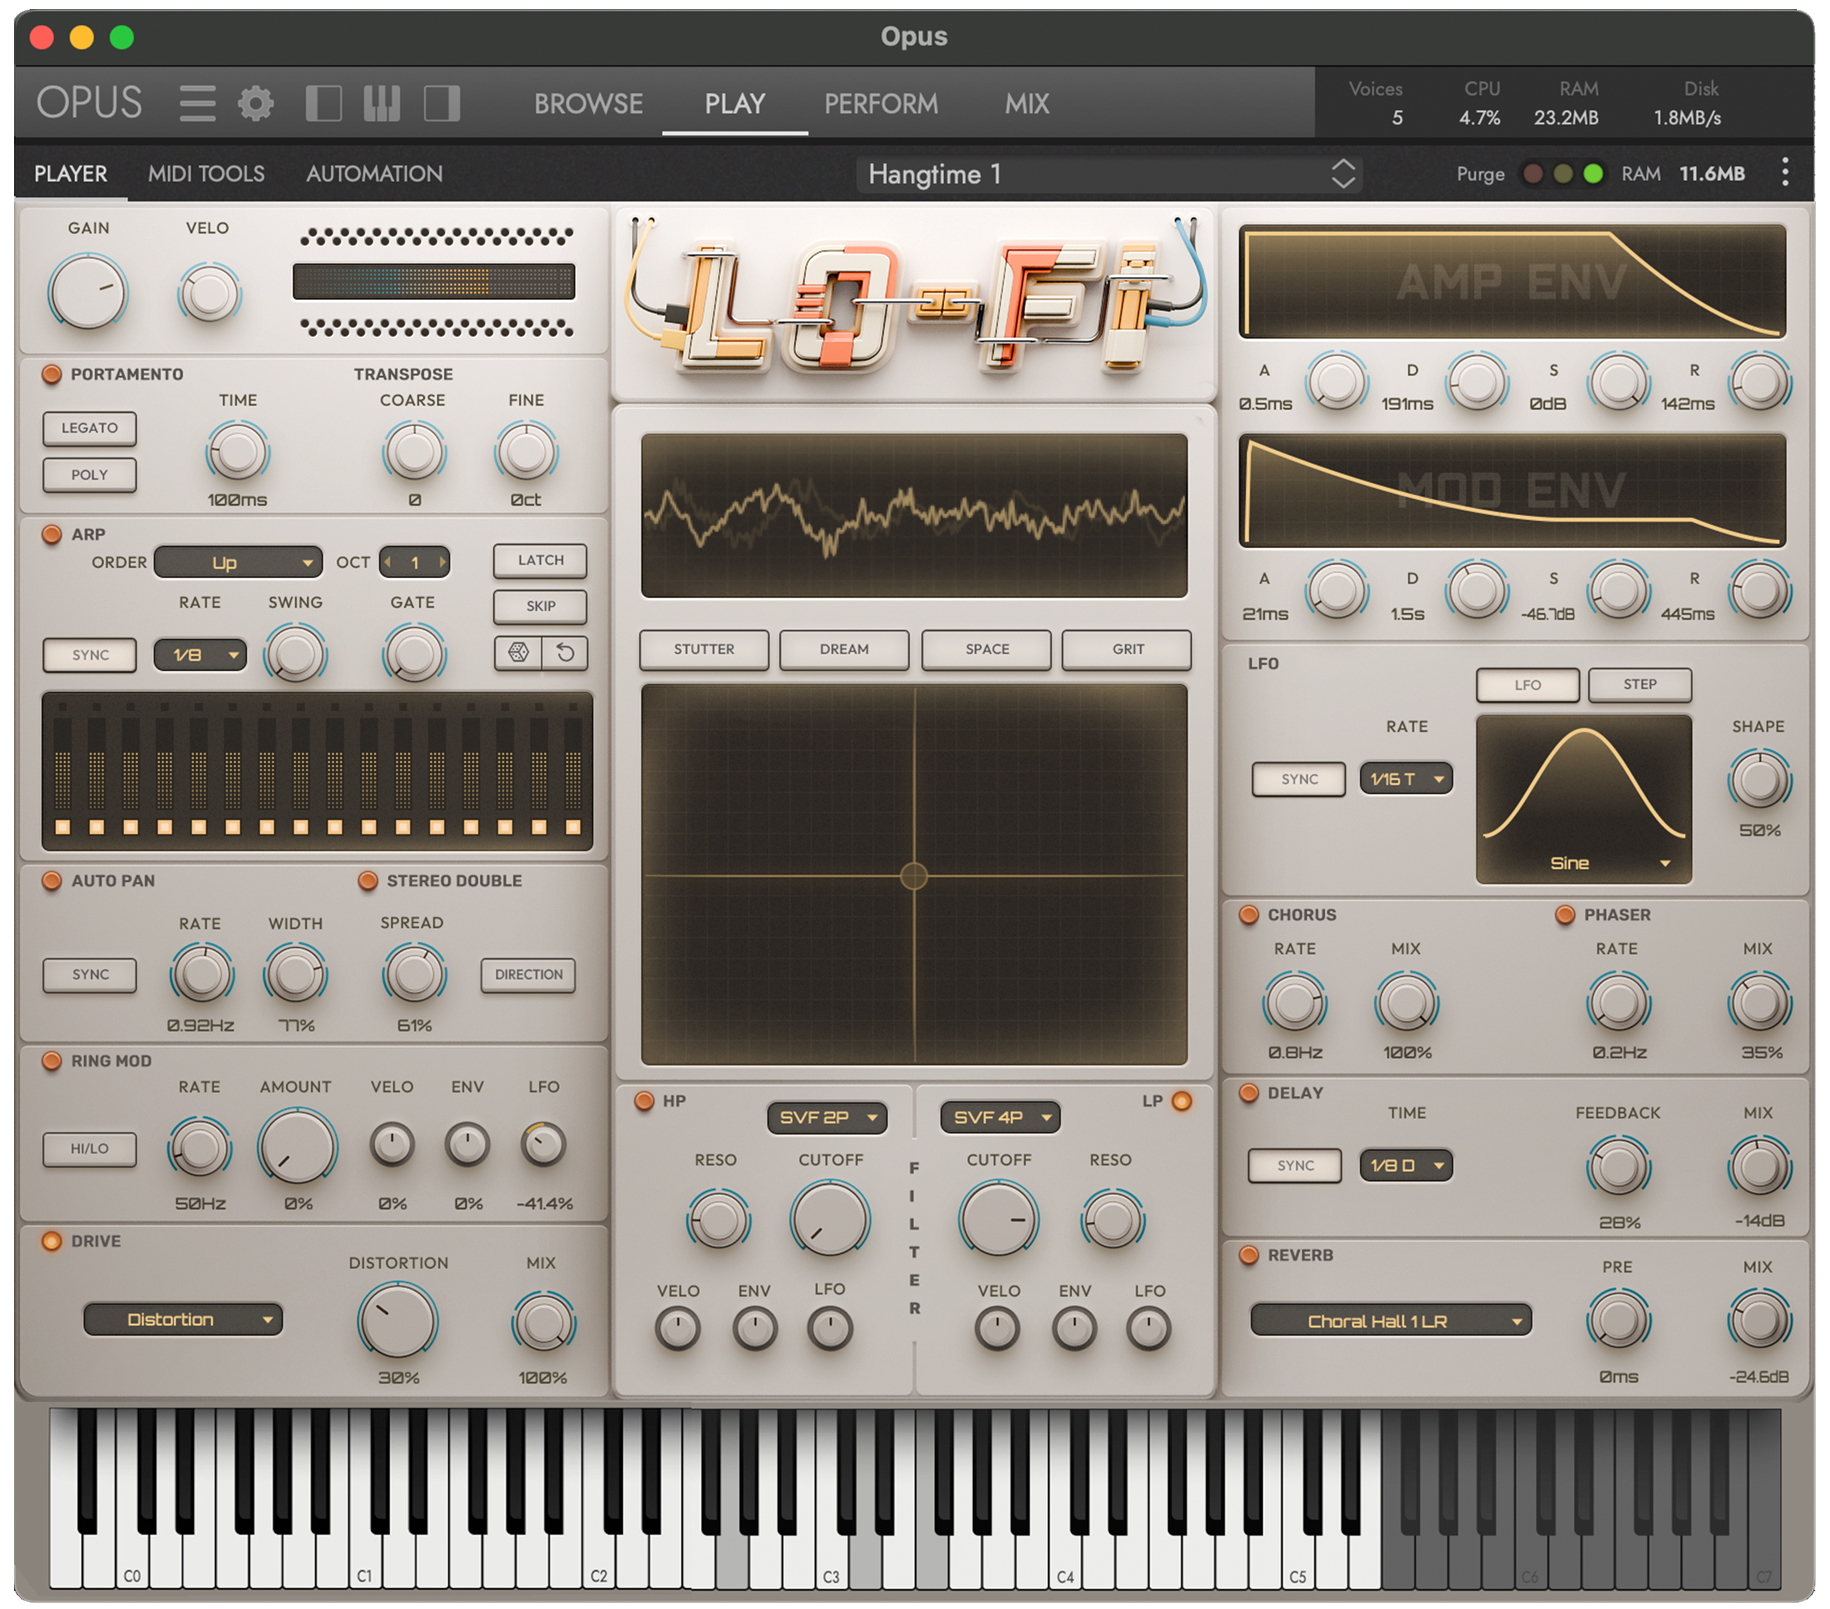Click the arp randomize dice icon

518,653
